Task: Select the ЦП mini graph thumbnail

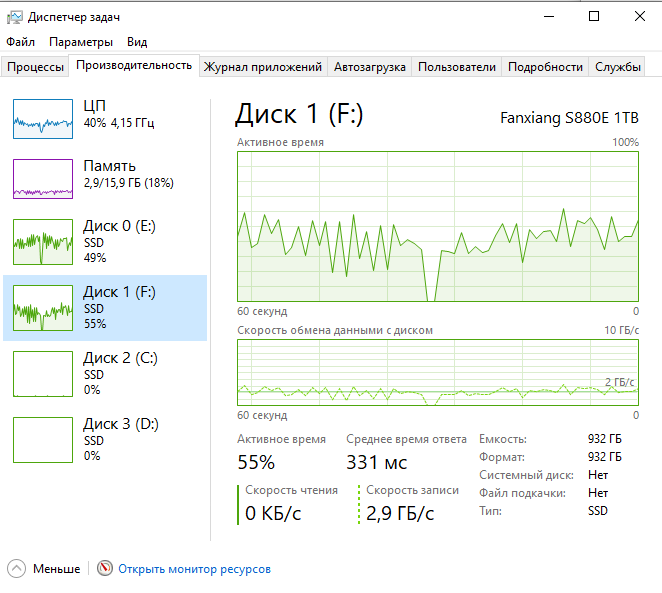Action: coord(43,117)
